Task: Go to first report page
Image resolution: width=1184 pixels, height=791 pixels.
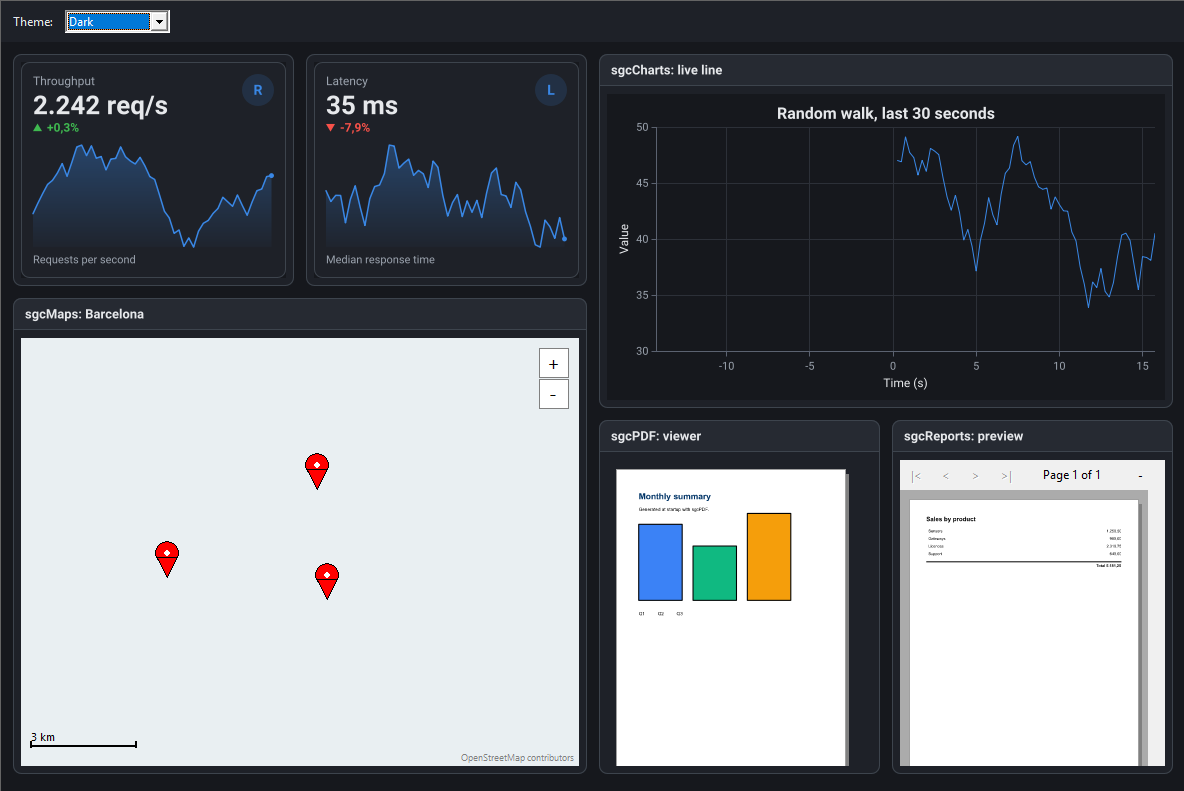Action: [x=917, y=476]
